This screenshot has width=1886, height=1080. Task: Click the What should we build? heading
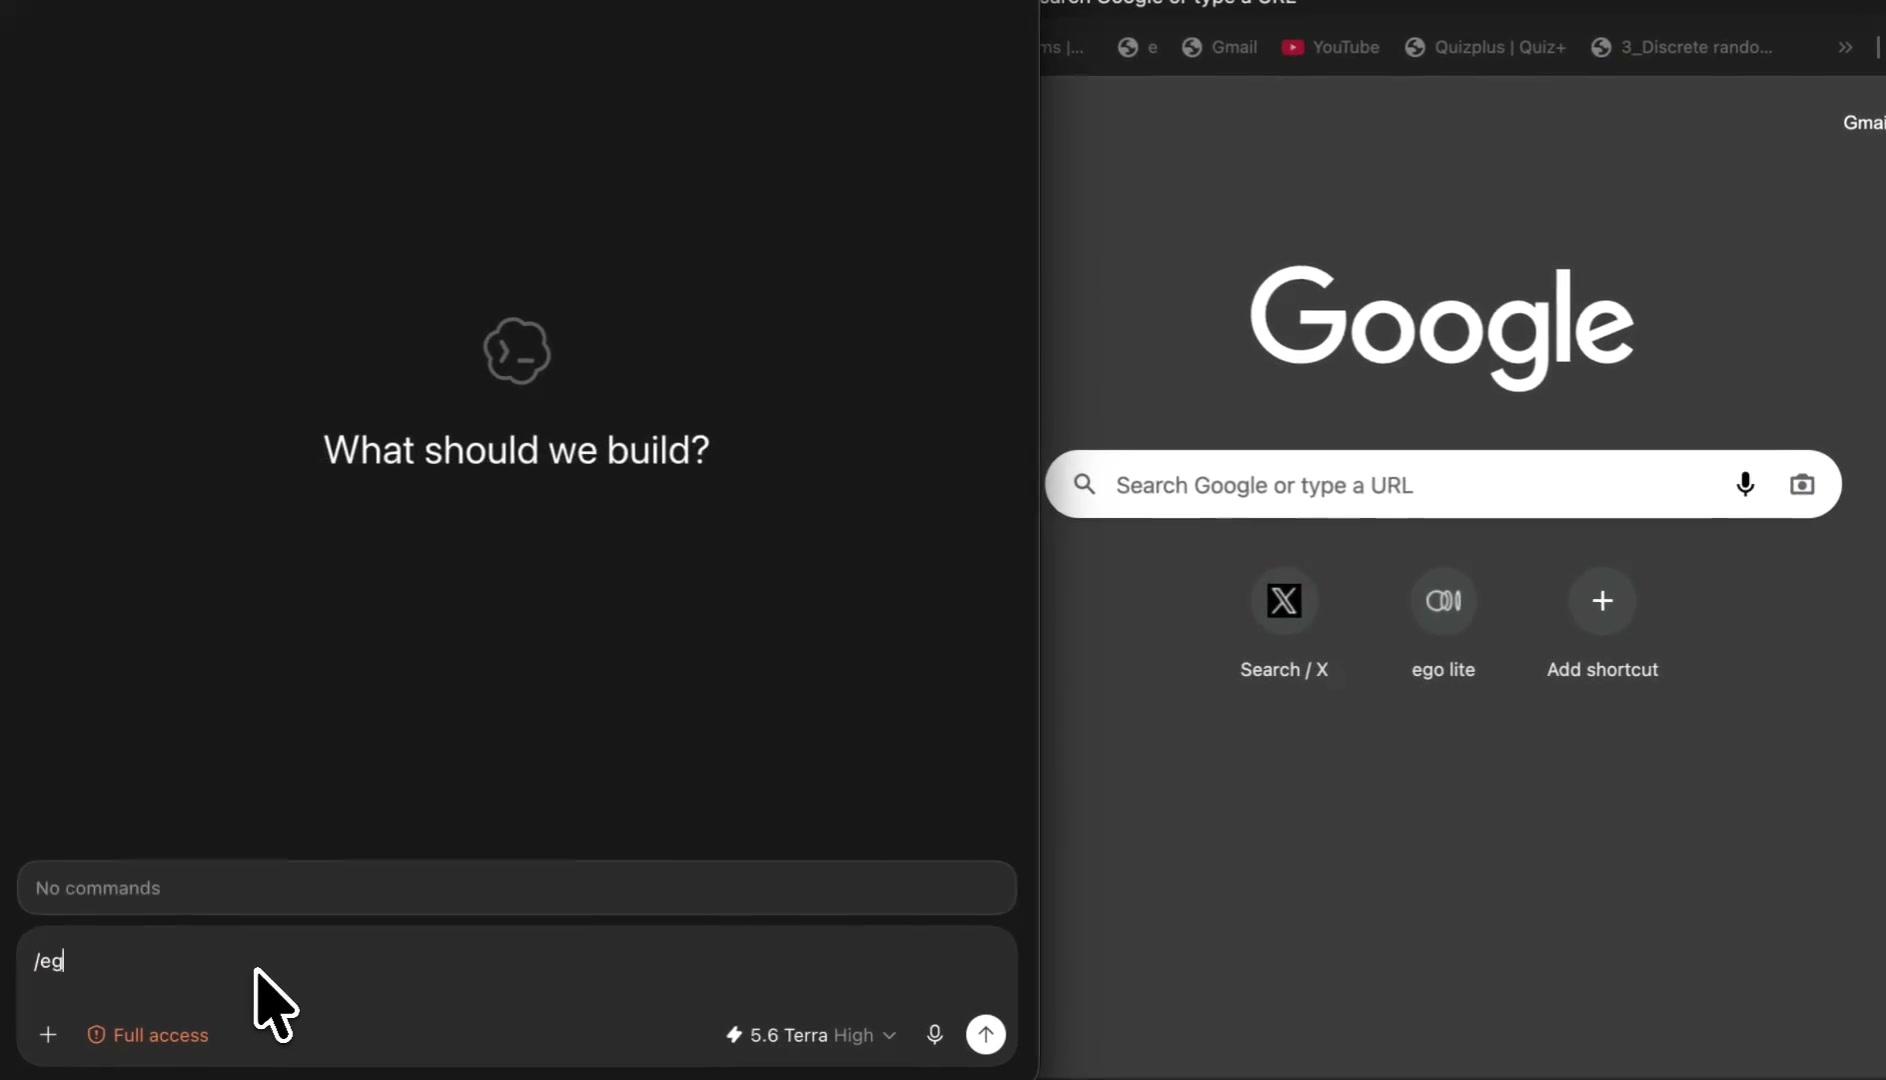click(517, 450)
